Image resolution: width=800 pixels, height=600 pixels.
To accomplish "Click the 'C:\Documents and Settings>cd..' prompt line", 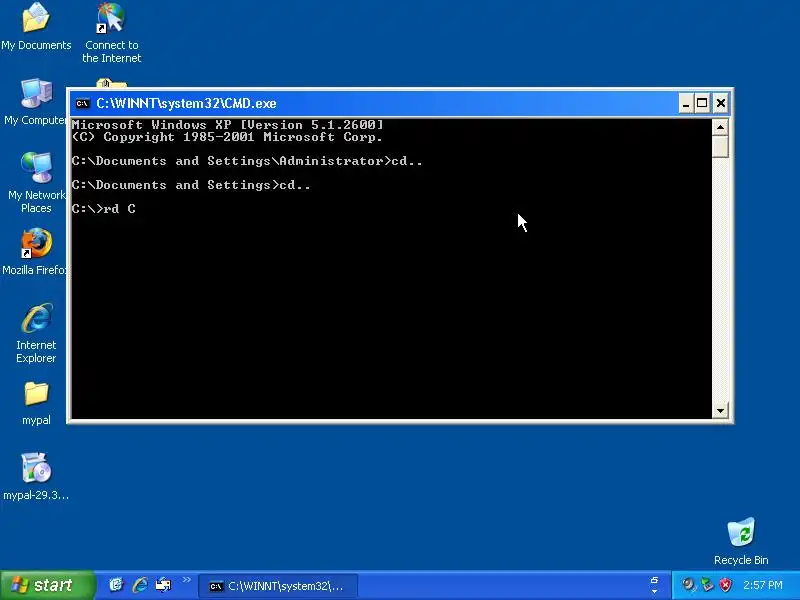I will tap(191, 185).
